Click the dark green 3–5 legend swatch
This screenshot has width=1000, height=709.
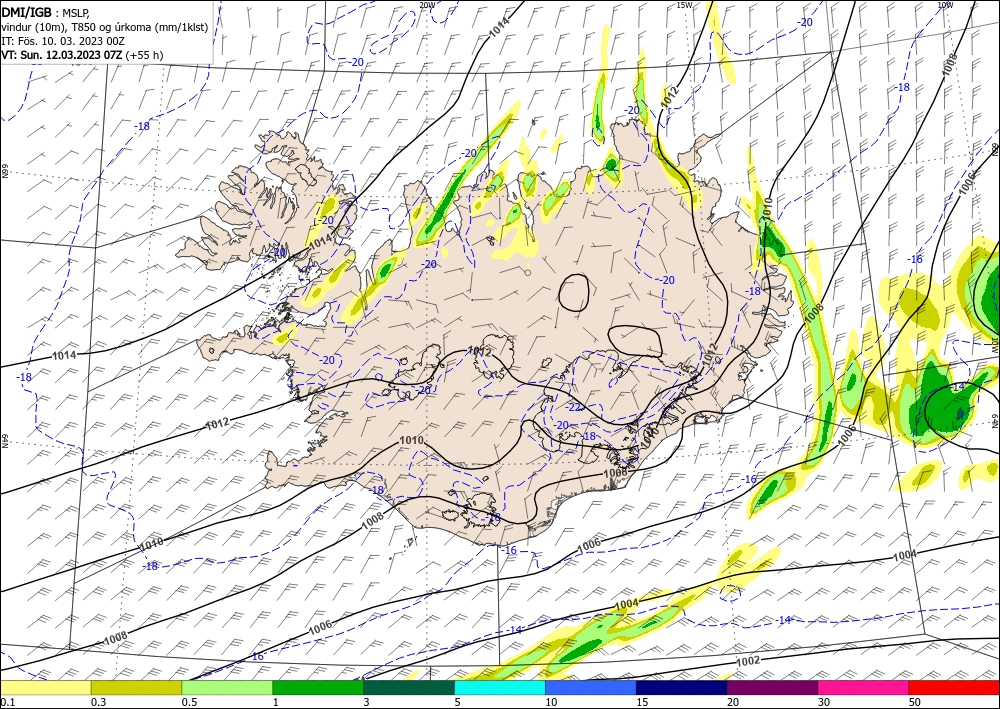pyautogui.click(x=409, y=687)
